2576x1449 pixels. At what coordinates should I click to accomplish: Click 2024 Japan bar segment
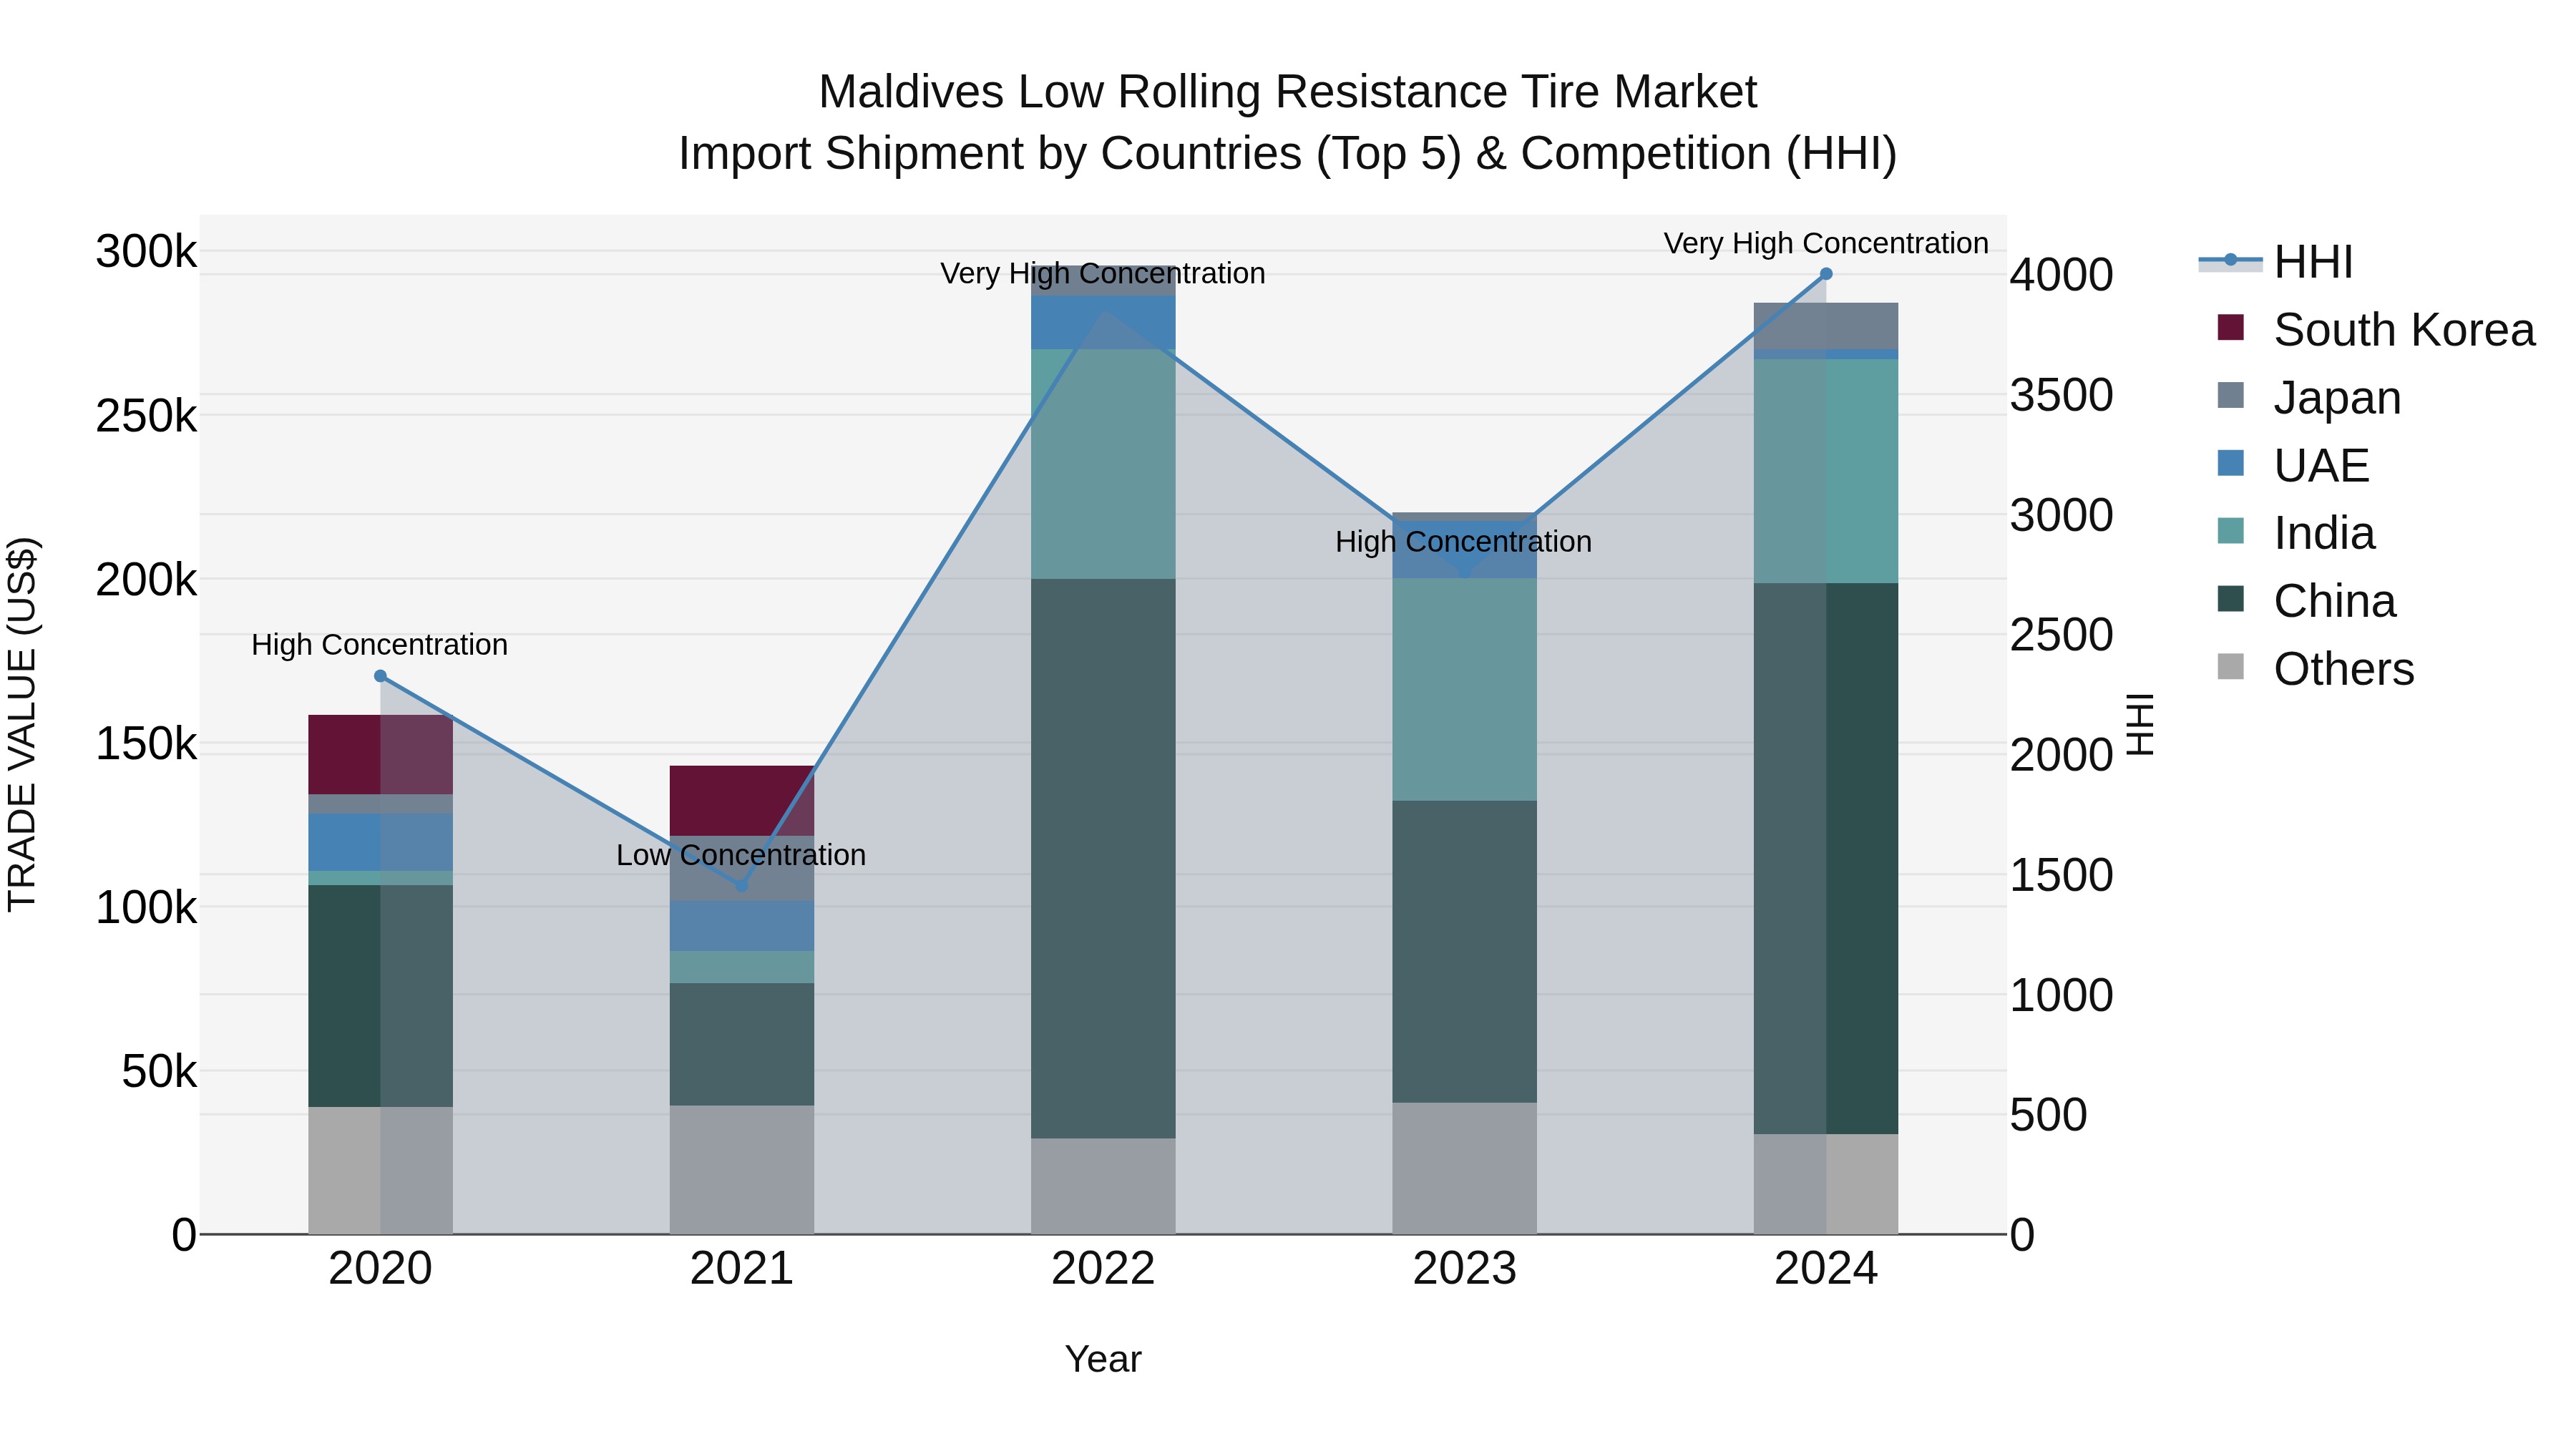tap(1826, 326)
